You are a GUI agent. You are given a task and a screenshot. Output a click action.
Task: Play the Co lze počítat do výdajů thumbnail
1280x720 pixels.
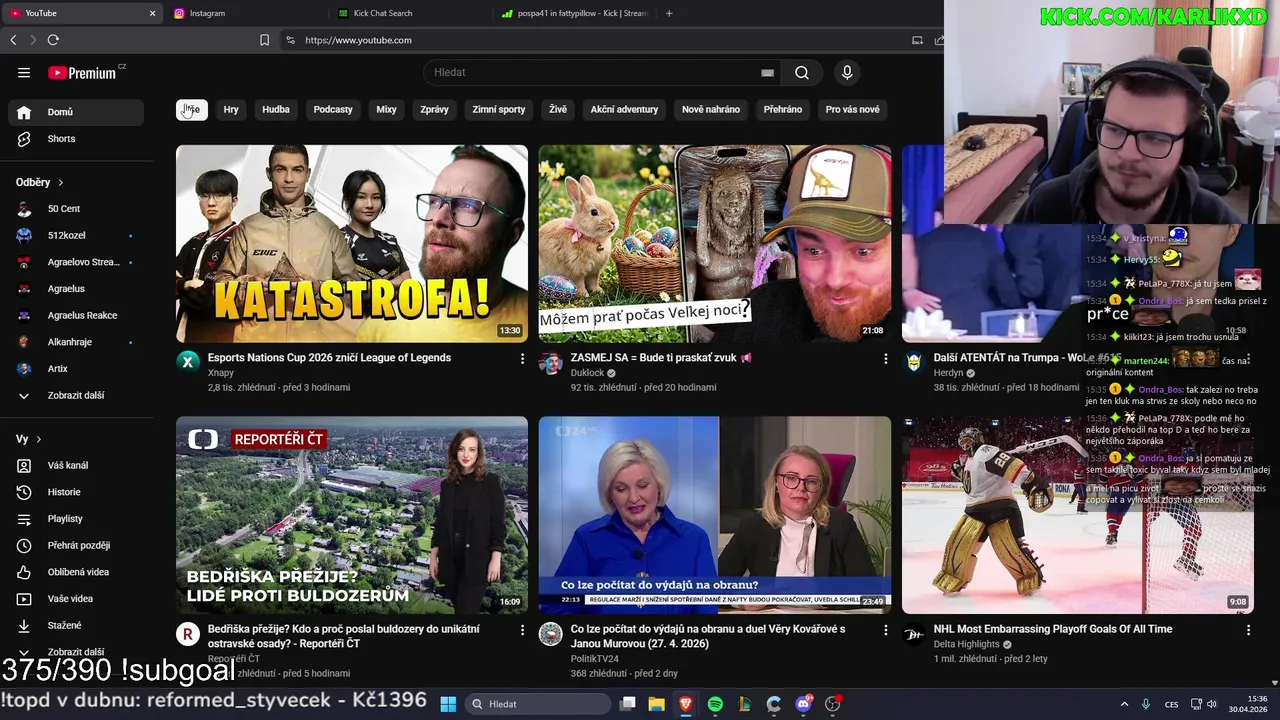coord(715,515)
